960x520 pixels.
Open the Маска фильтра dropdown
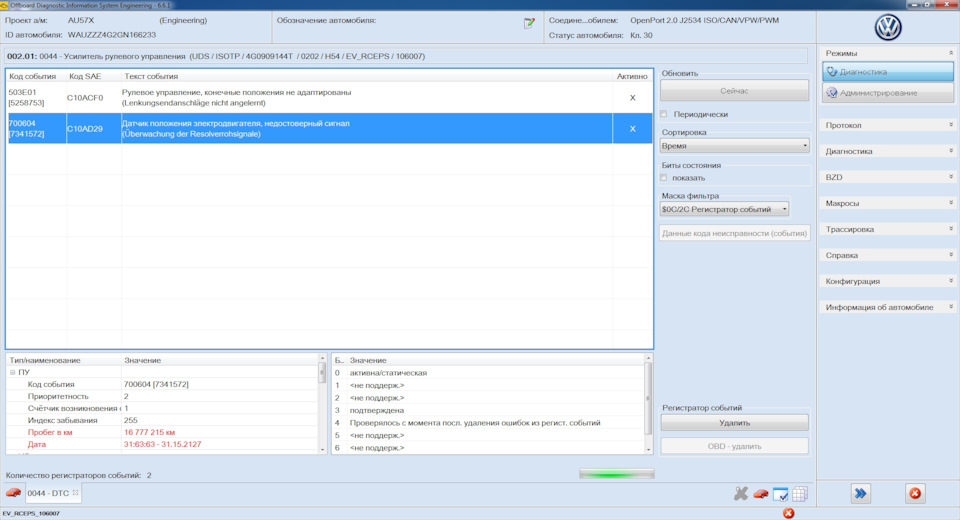point(724,209)
